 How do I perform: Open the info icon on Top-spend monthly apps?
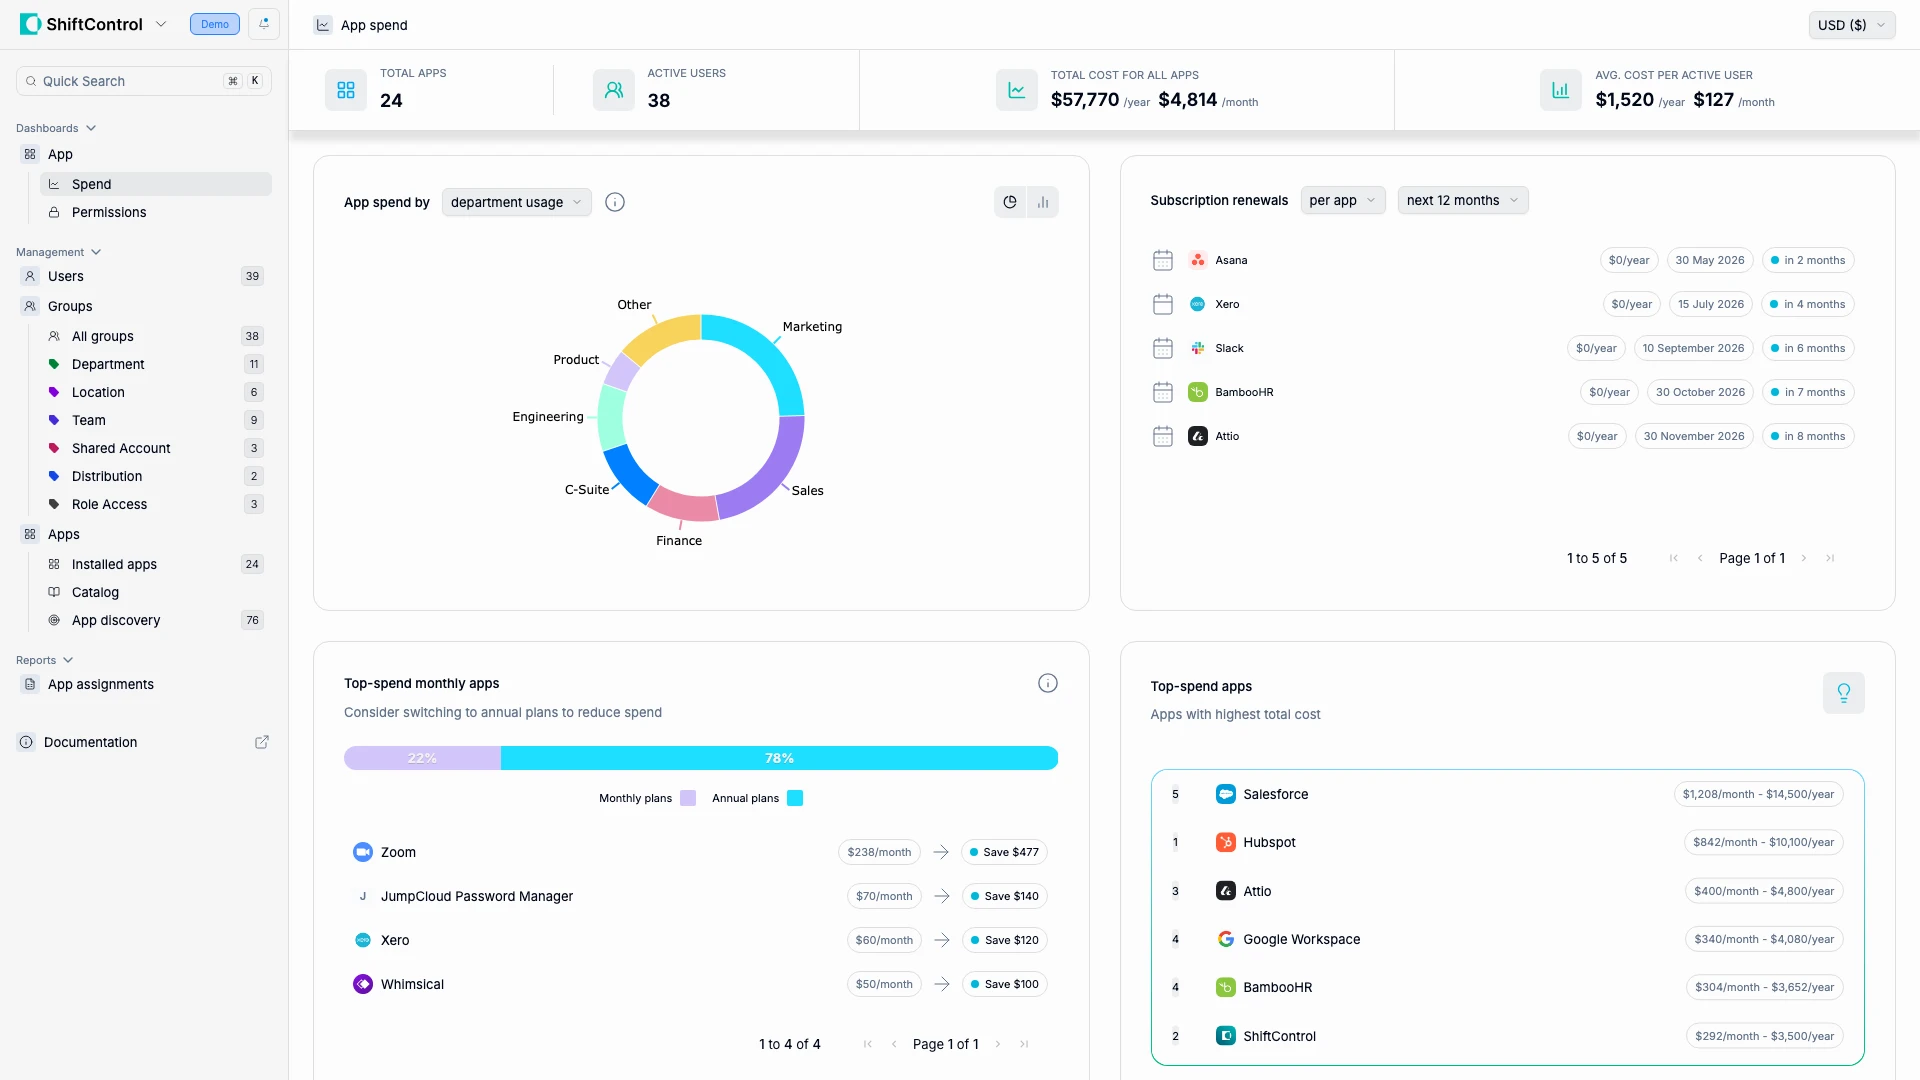(1047, 683)
